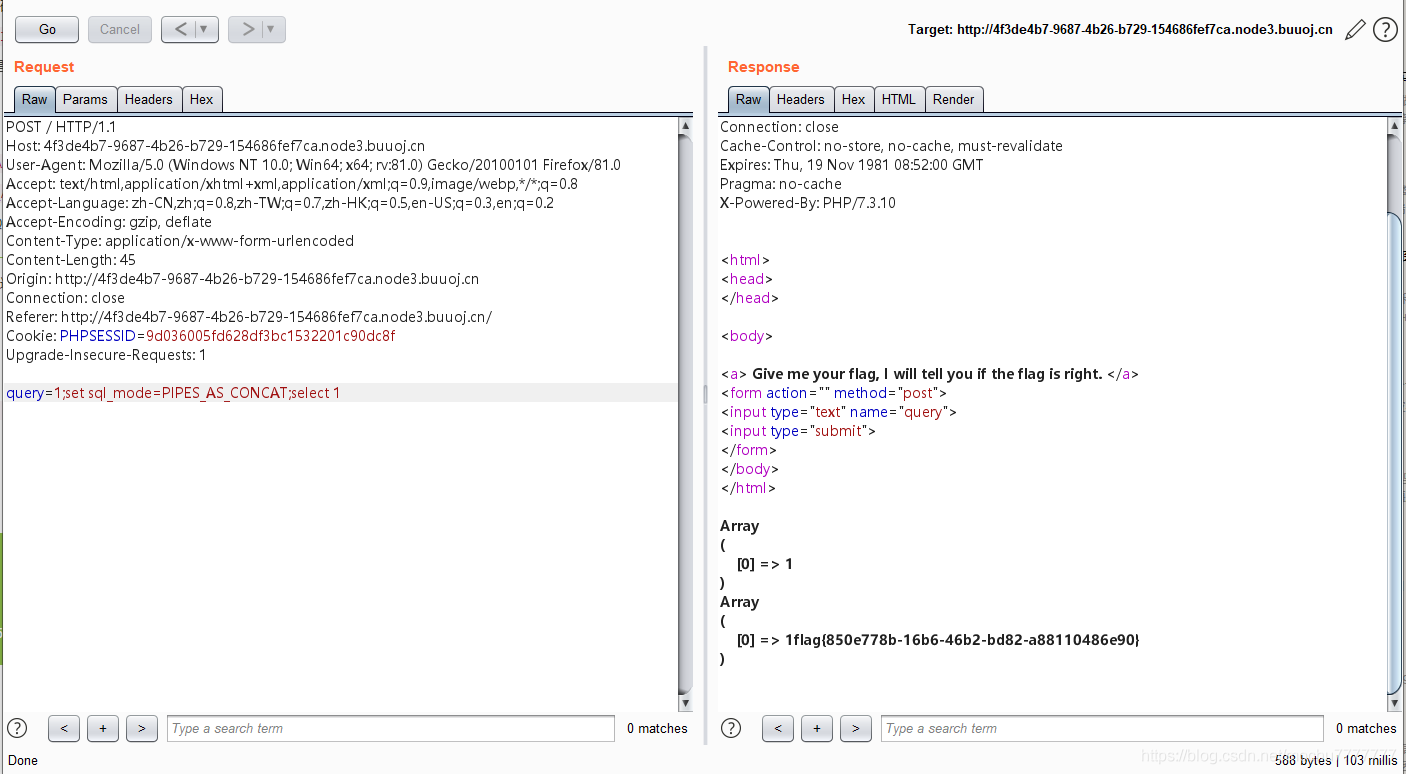Open the forward-history dropdown arrow

[273, 29]
